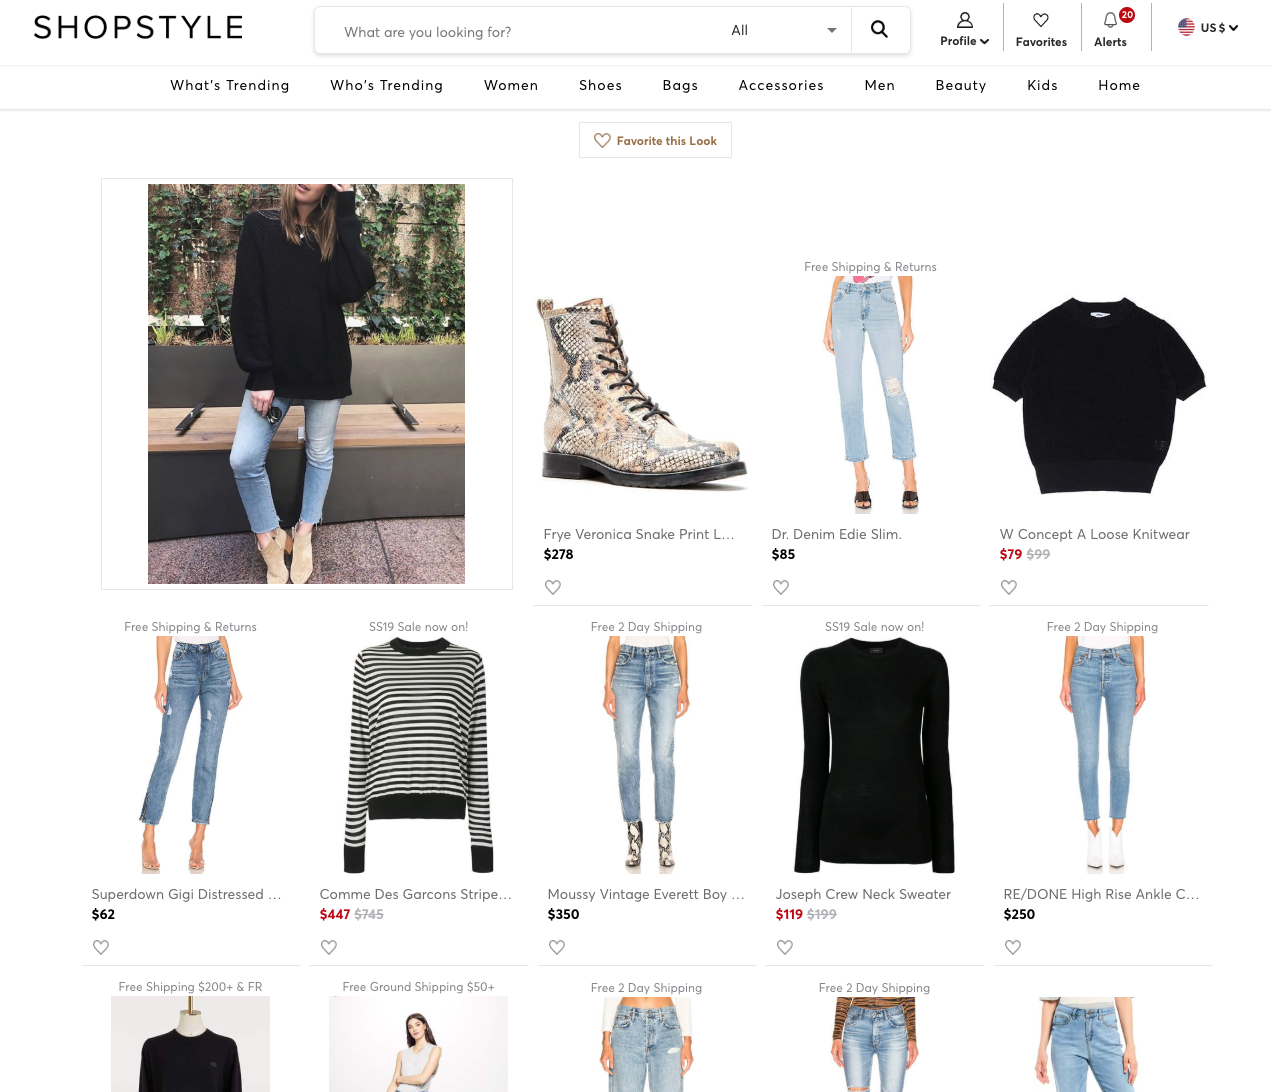1271x1092 pixels.
Task: Favorite the Frye Veronica Snake Print boot
Action: point(553,588)
